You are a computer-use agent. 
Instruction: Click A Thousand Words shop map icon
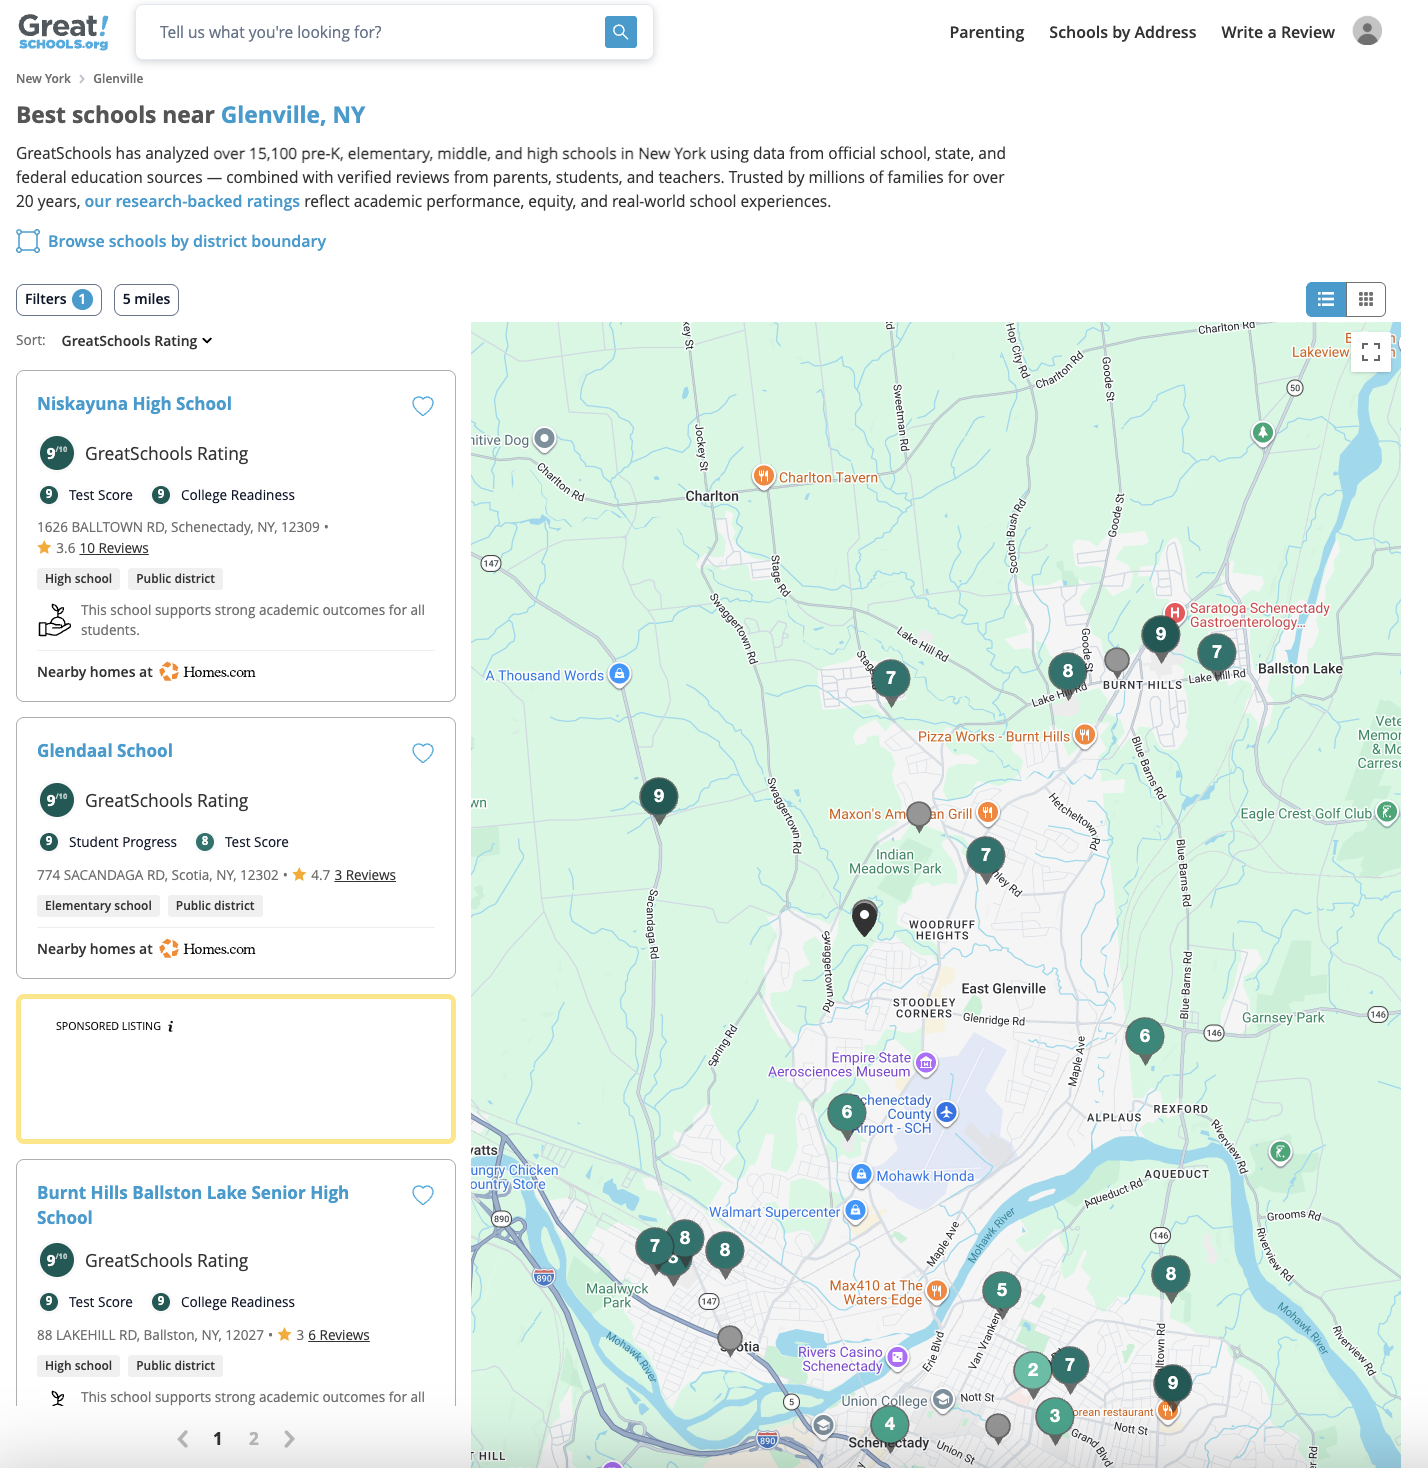pos(619,674)
